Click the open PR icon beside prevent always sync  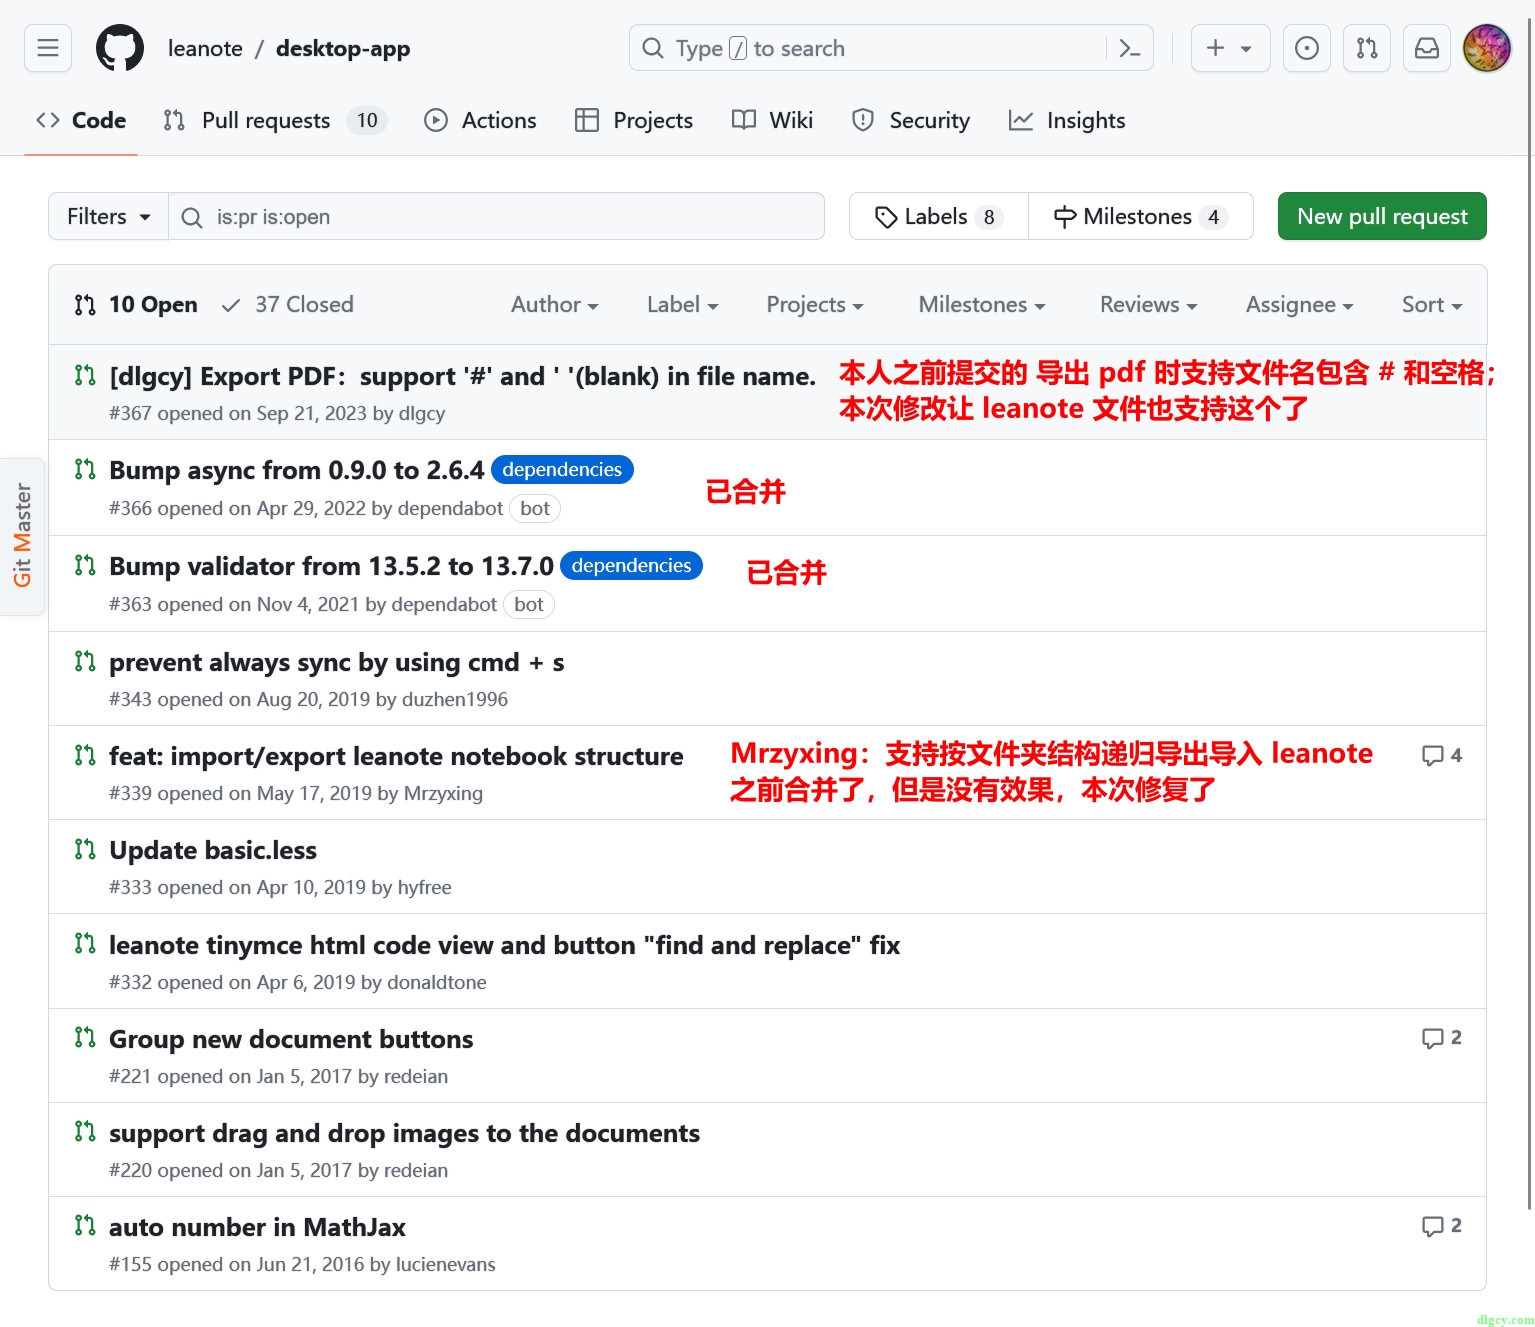click(x=85, y=661)
